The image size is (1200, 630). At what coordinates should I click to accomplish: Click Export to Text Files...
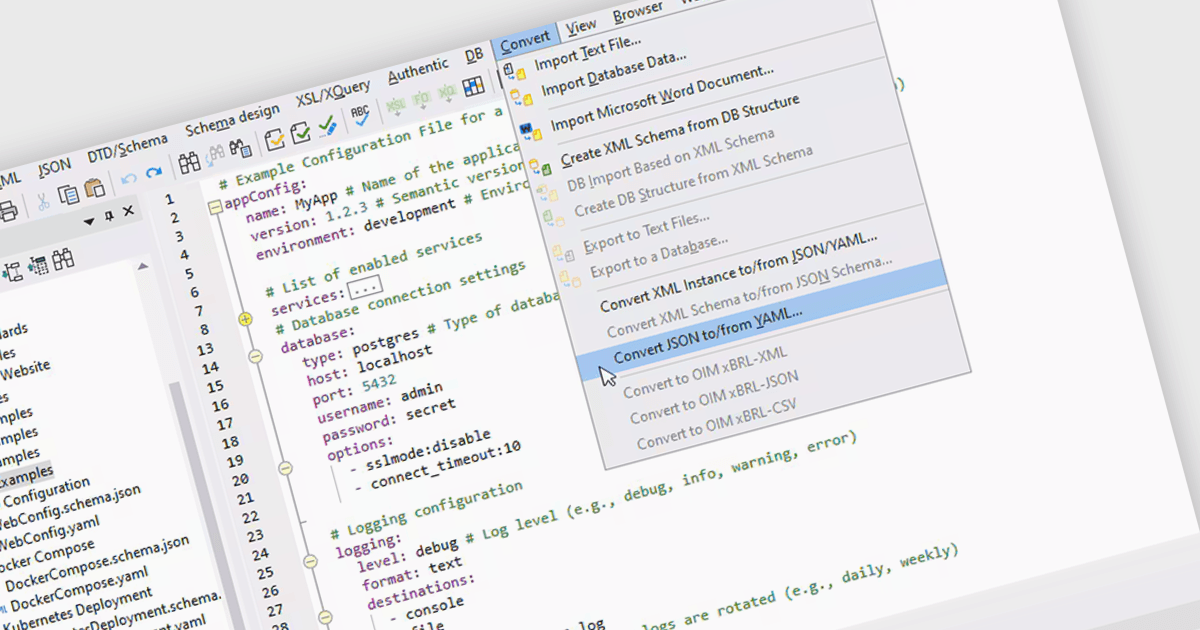click(646, 231)
